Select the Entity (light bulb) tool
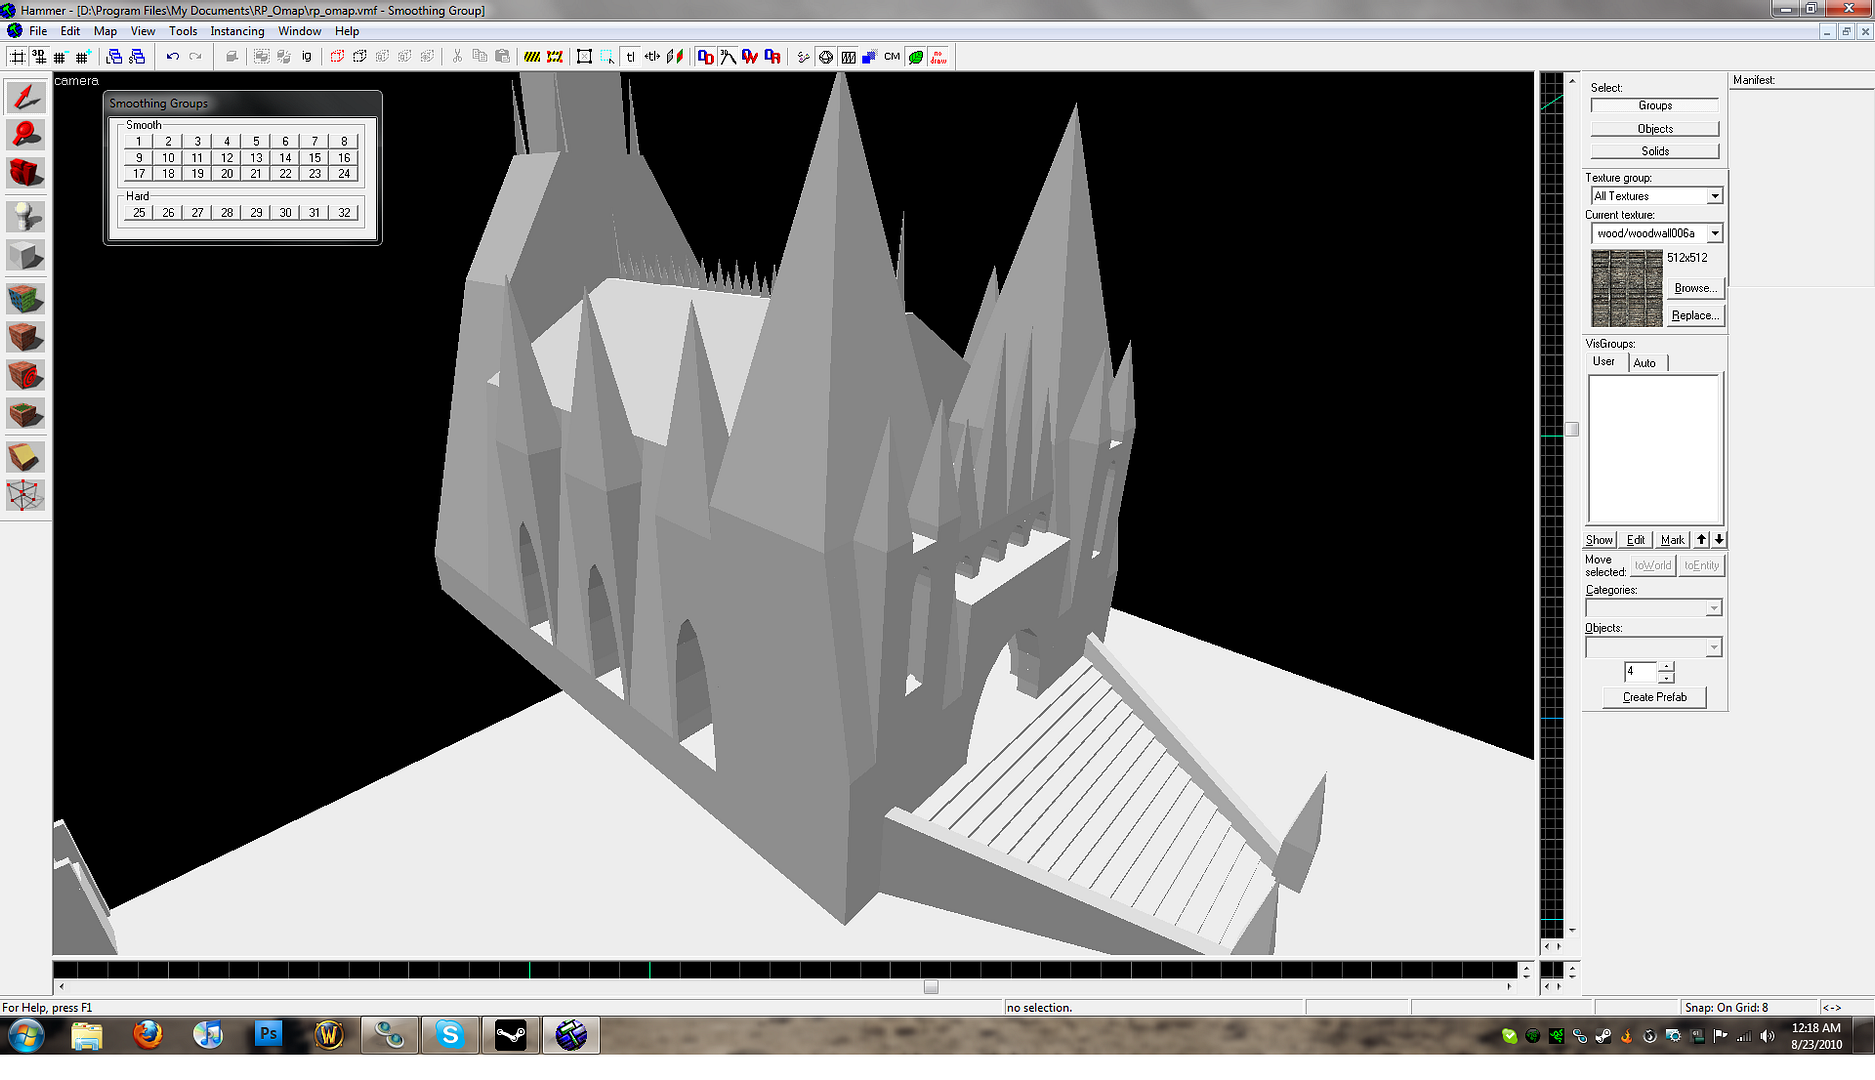This screenshot has width=1875, height=1080. coord(26,216)
